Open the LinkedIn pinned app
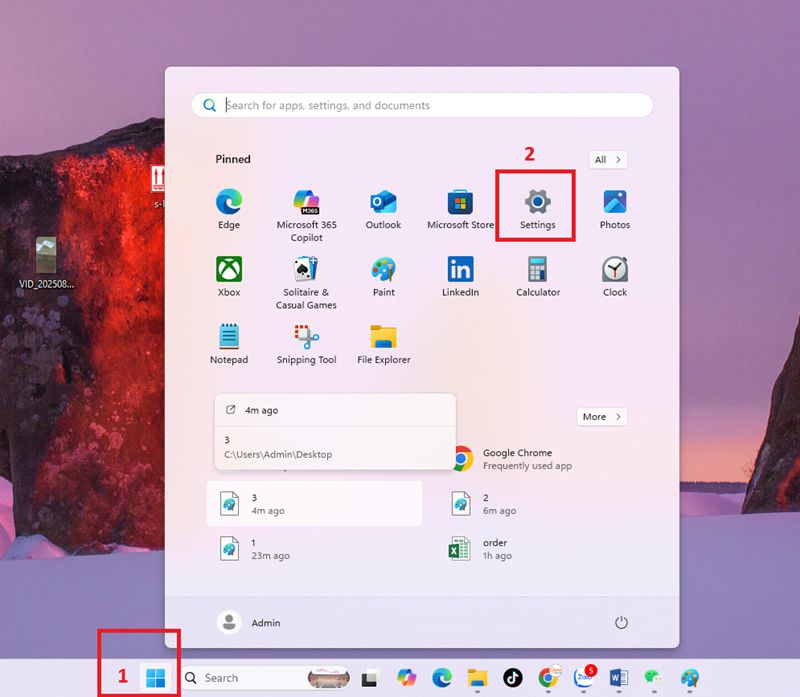 (460, 277)
